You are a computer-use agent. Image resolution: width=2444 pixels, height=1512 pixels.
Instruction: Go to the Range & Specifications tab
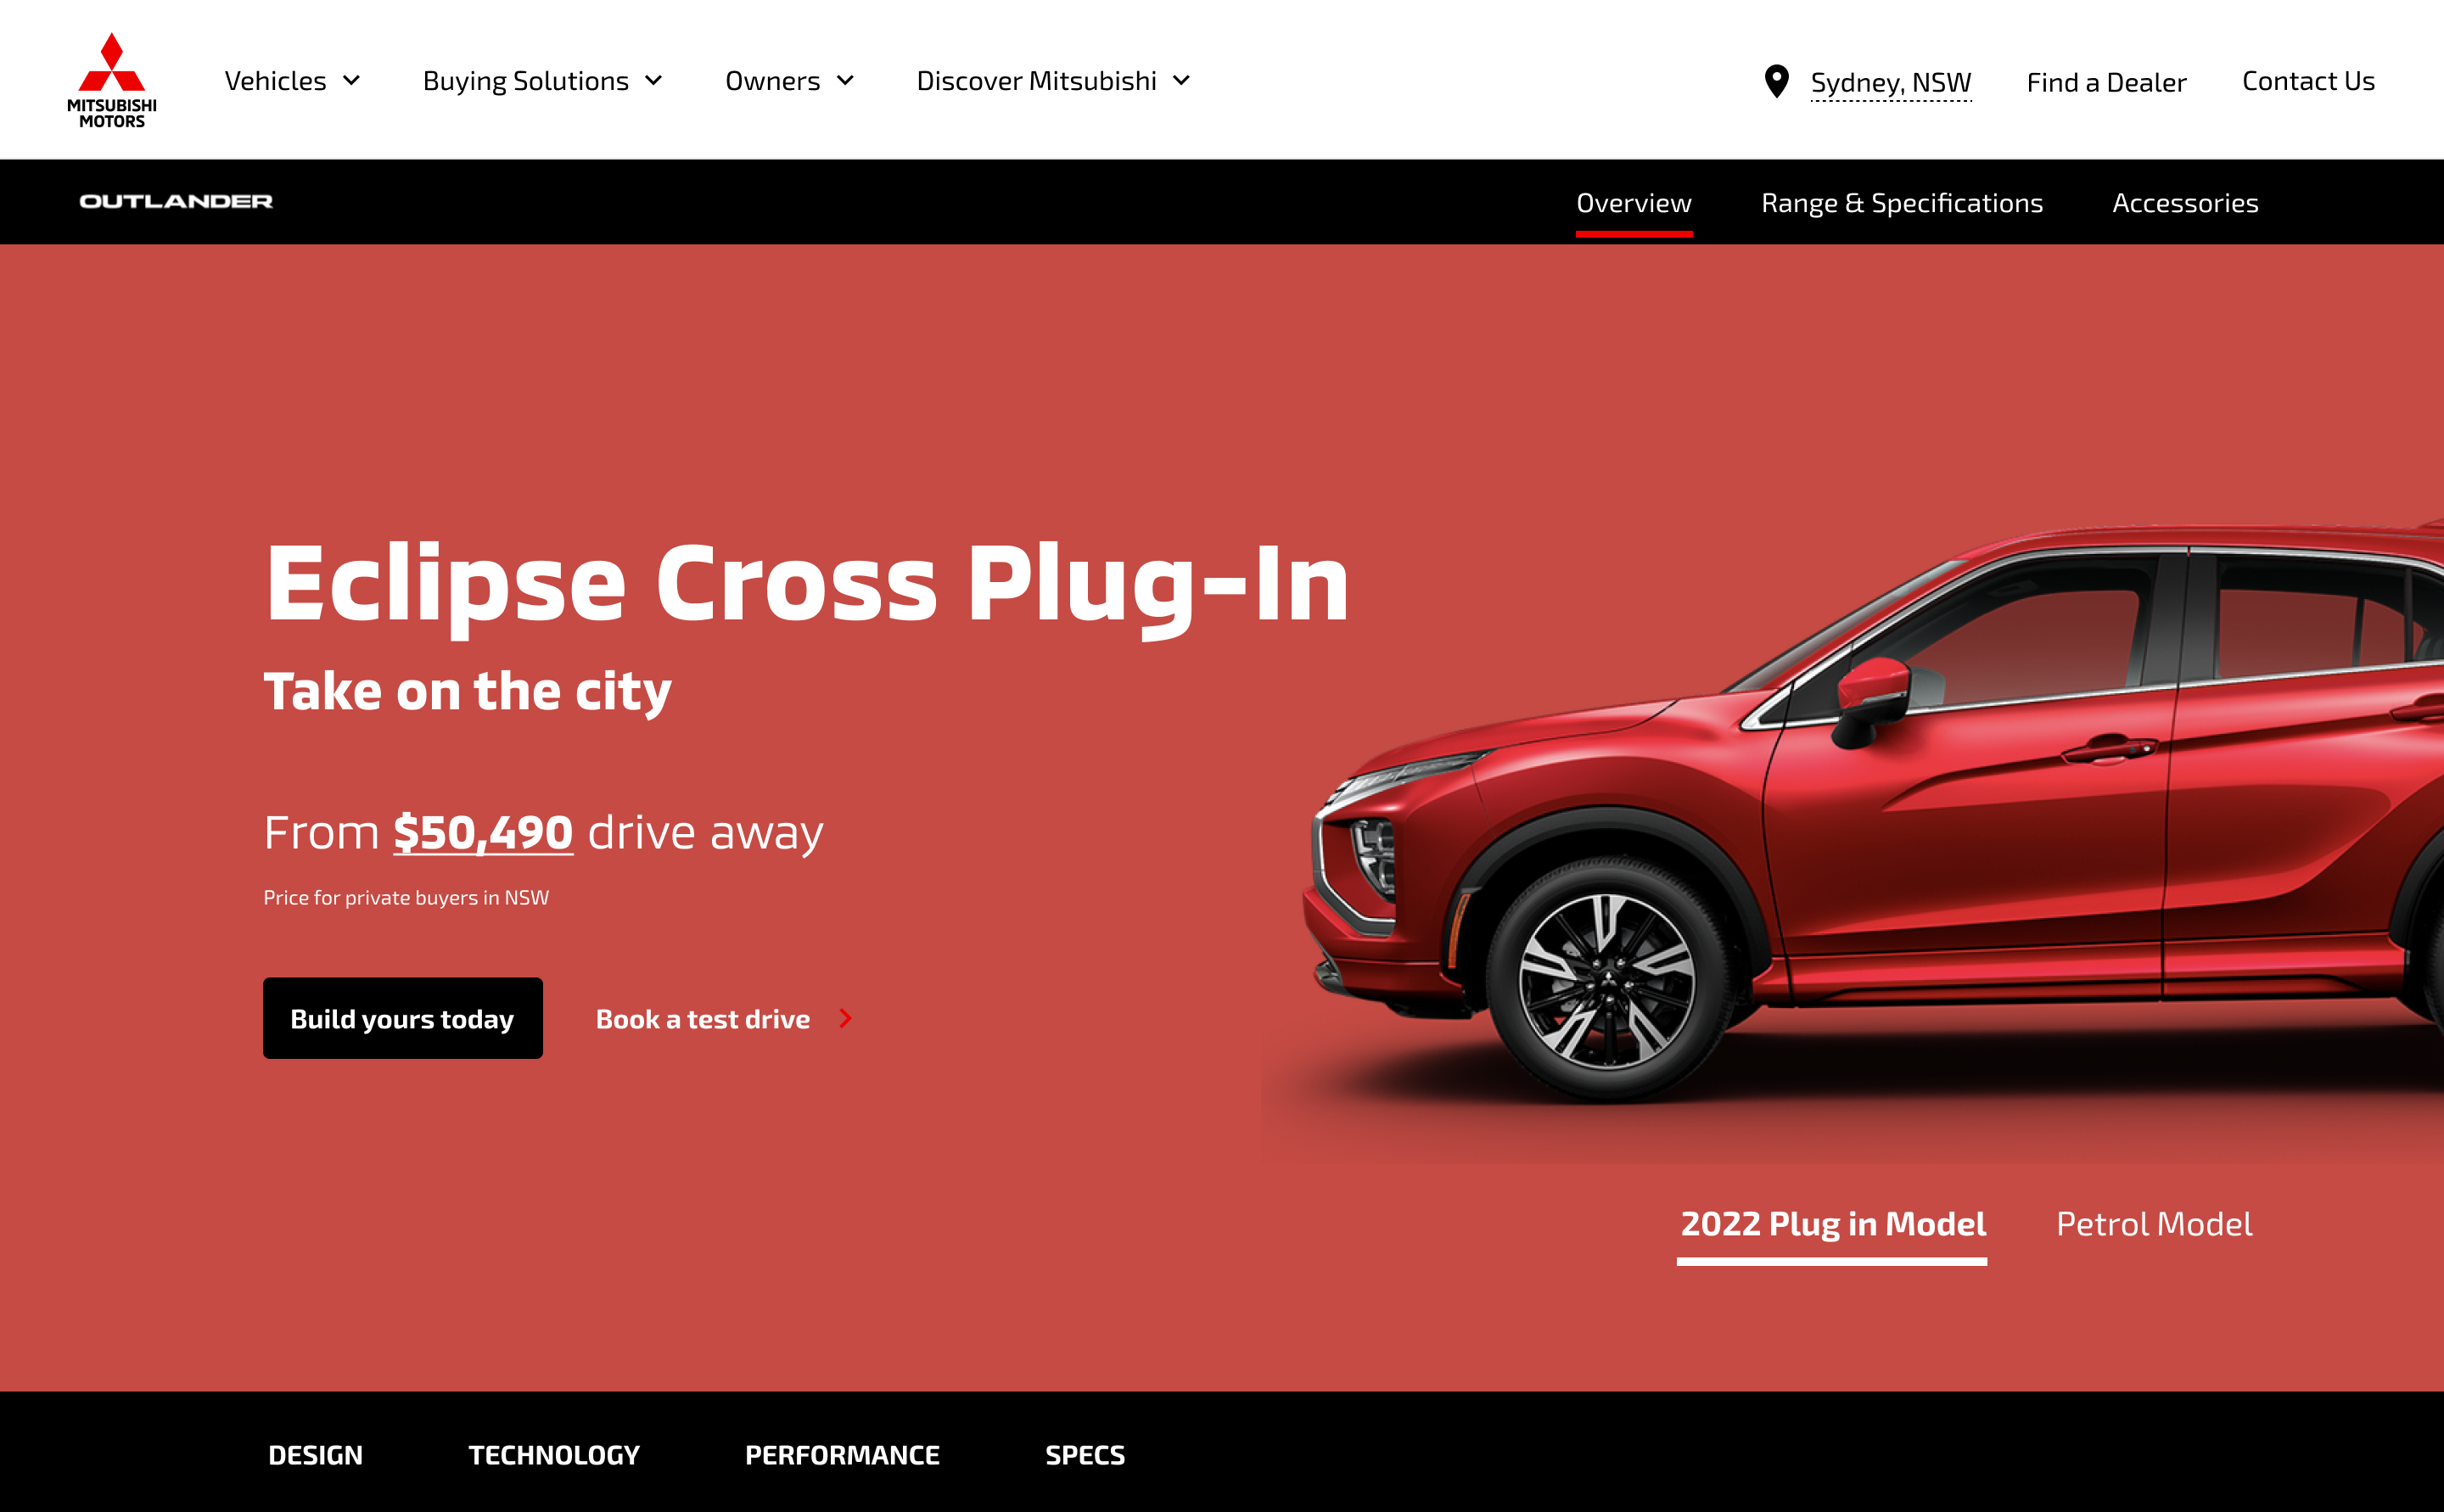tap(1902, 203)
